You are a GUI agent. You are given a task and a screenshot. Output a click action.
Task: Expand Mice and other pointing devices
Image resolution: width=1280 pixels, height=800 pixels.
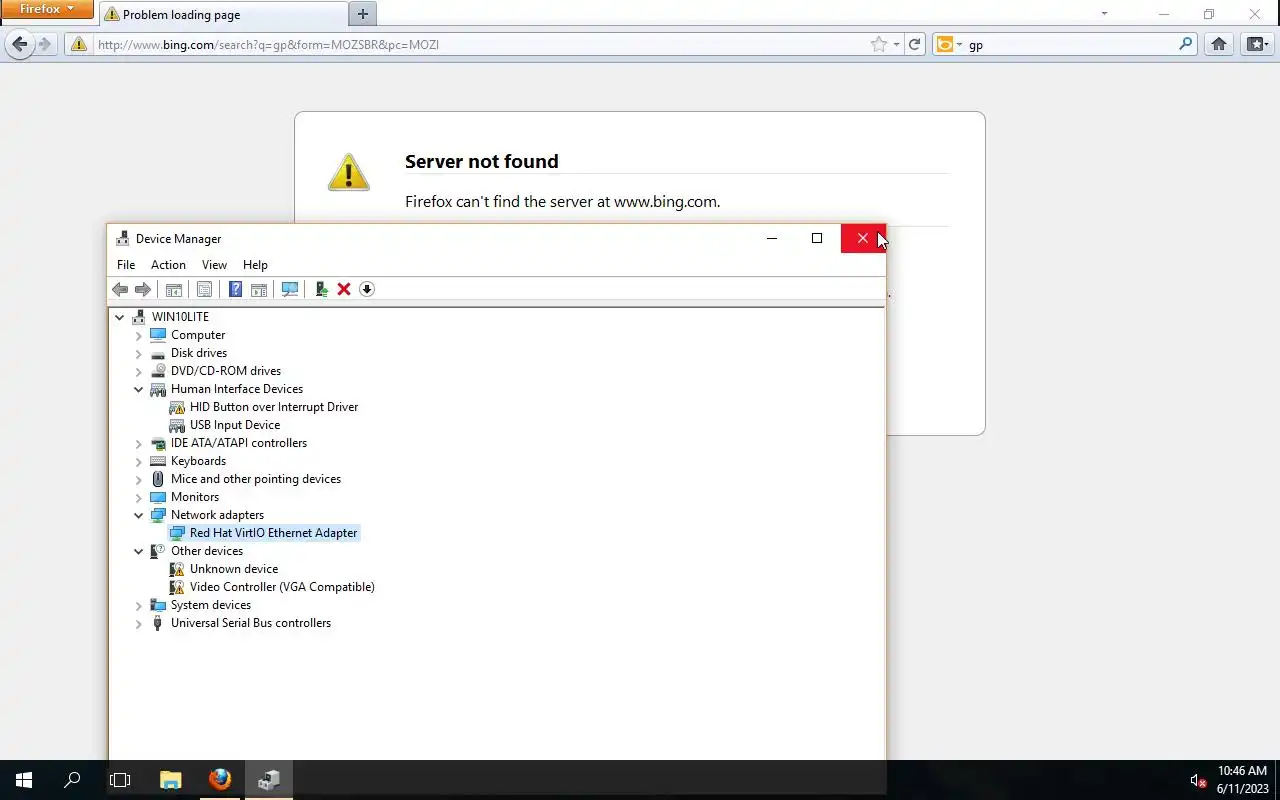[x=139, y=479]
